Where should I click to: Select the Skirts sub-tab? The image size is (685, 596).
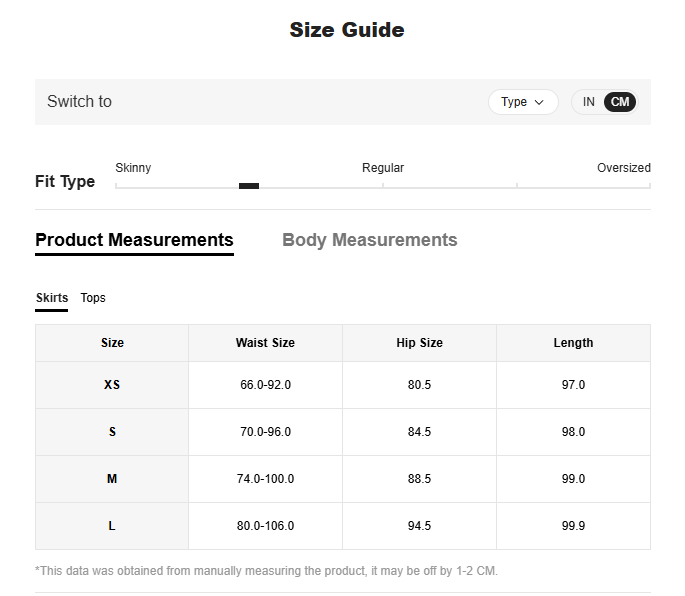52,298
